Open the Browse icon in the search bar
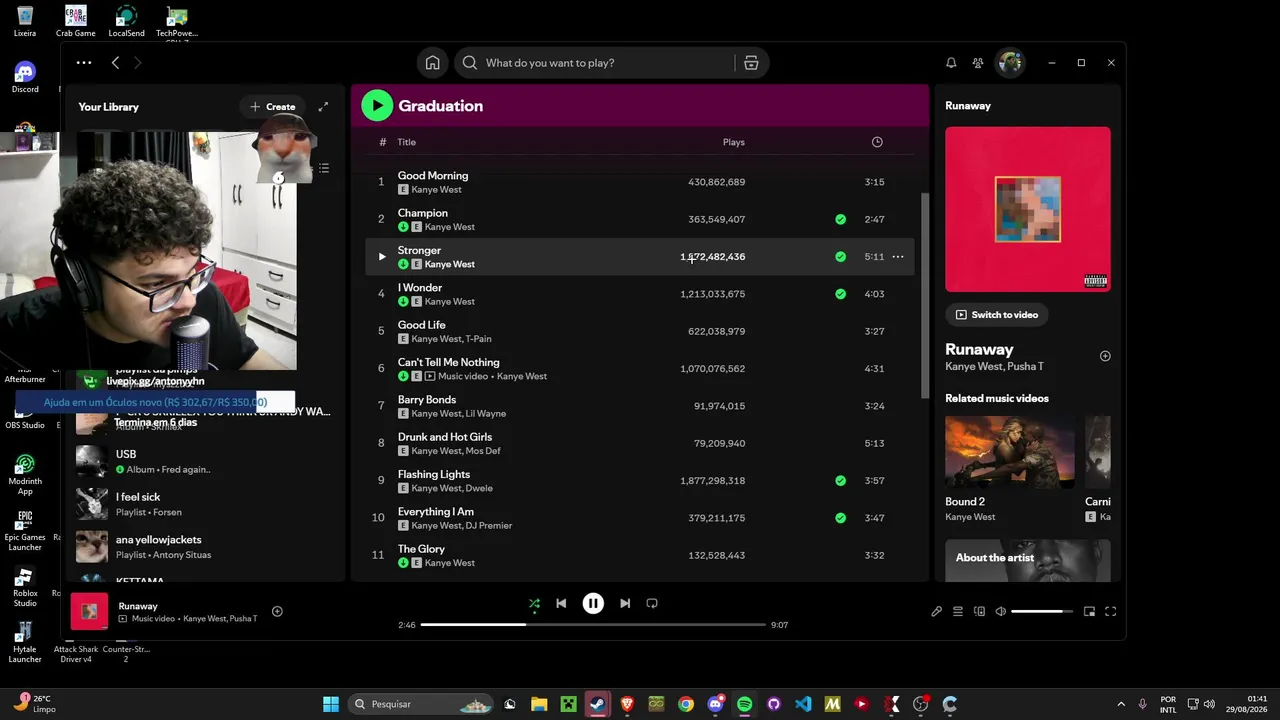Image resolution: width=1280 pixels, height=720 pixels. (751, 63)
